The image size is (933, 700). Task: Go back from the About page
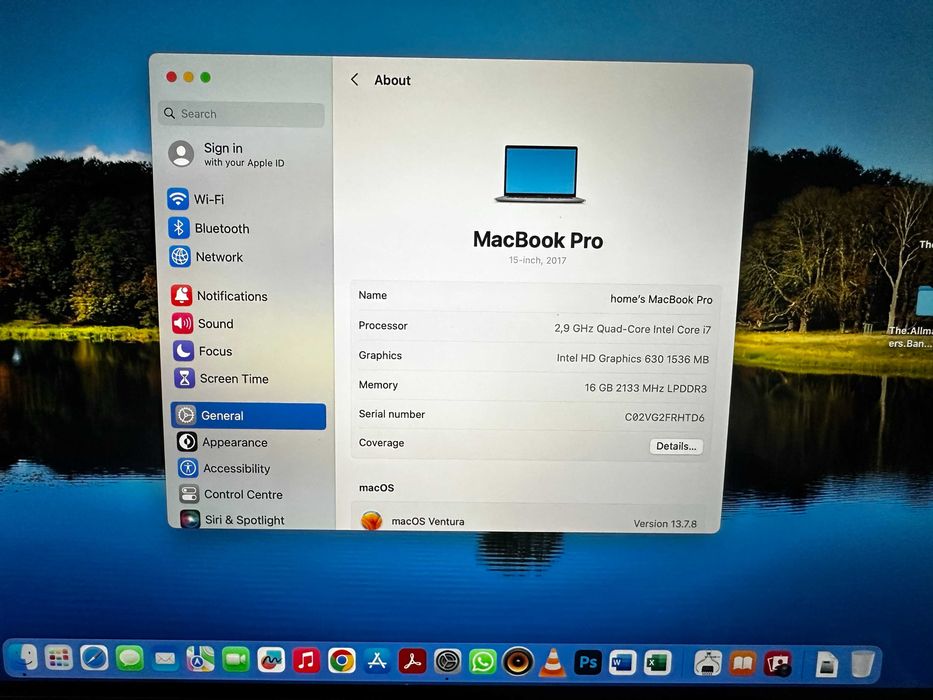point(355,79)
